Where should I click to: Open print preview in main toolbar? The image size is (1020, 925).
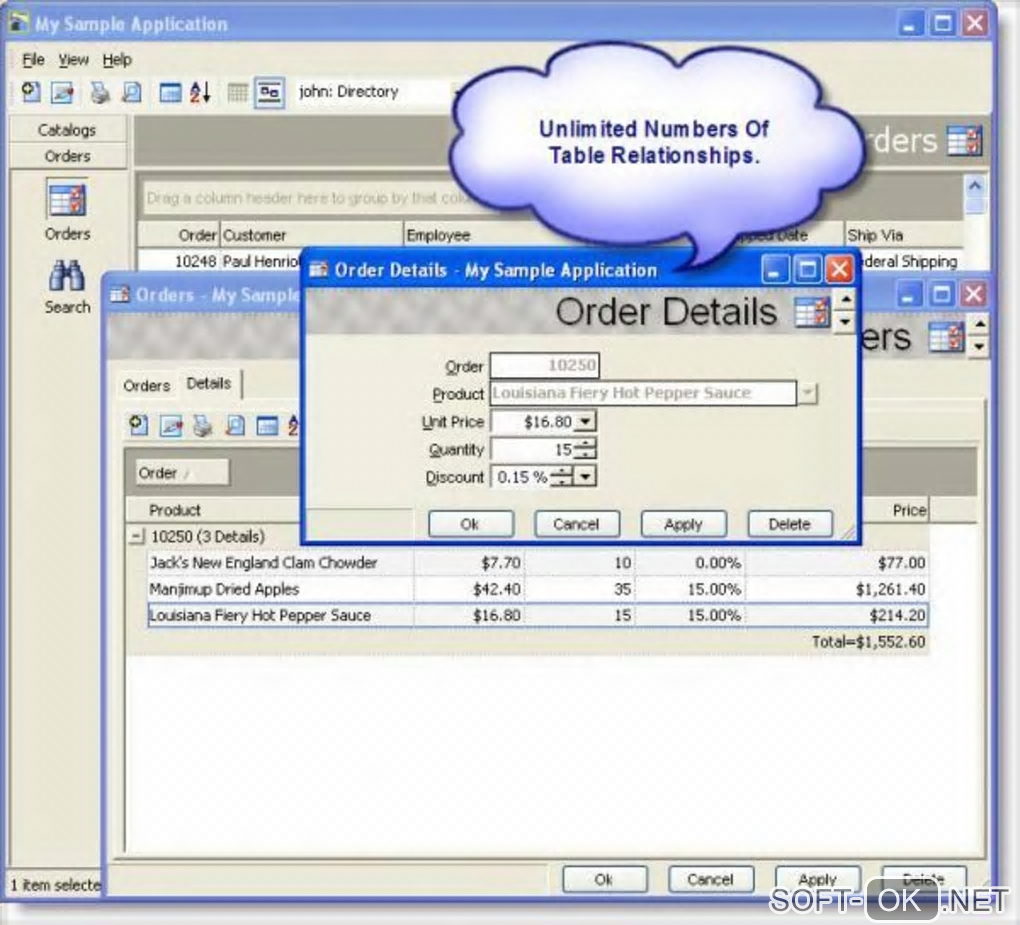click(132, 92)
